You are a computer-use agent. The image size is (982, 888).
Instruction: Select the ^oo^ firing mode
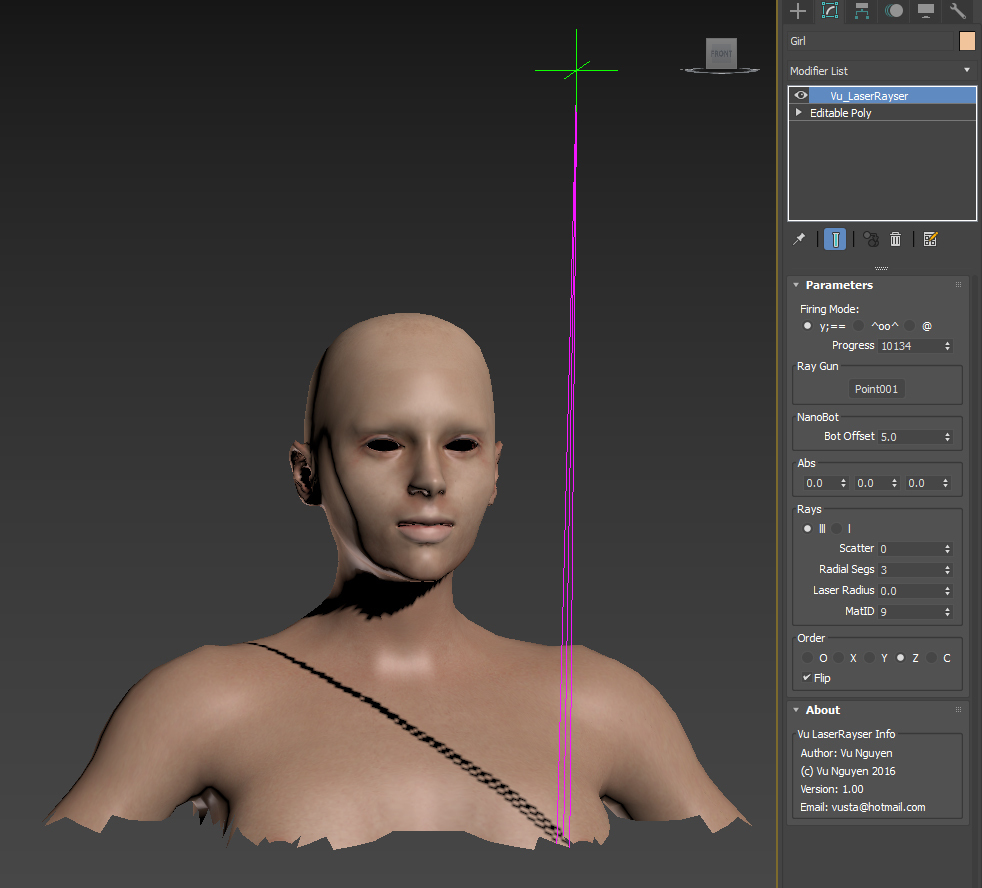click(x=859, y=326)
